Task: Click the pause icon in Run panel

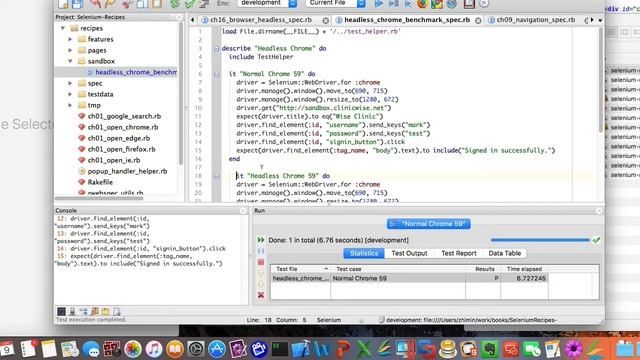Action: click(261, 251)
